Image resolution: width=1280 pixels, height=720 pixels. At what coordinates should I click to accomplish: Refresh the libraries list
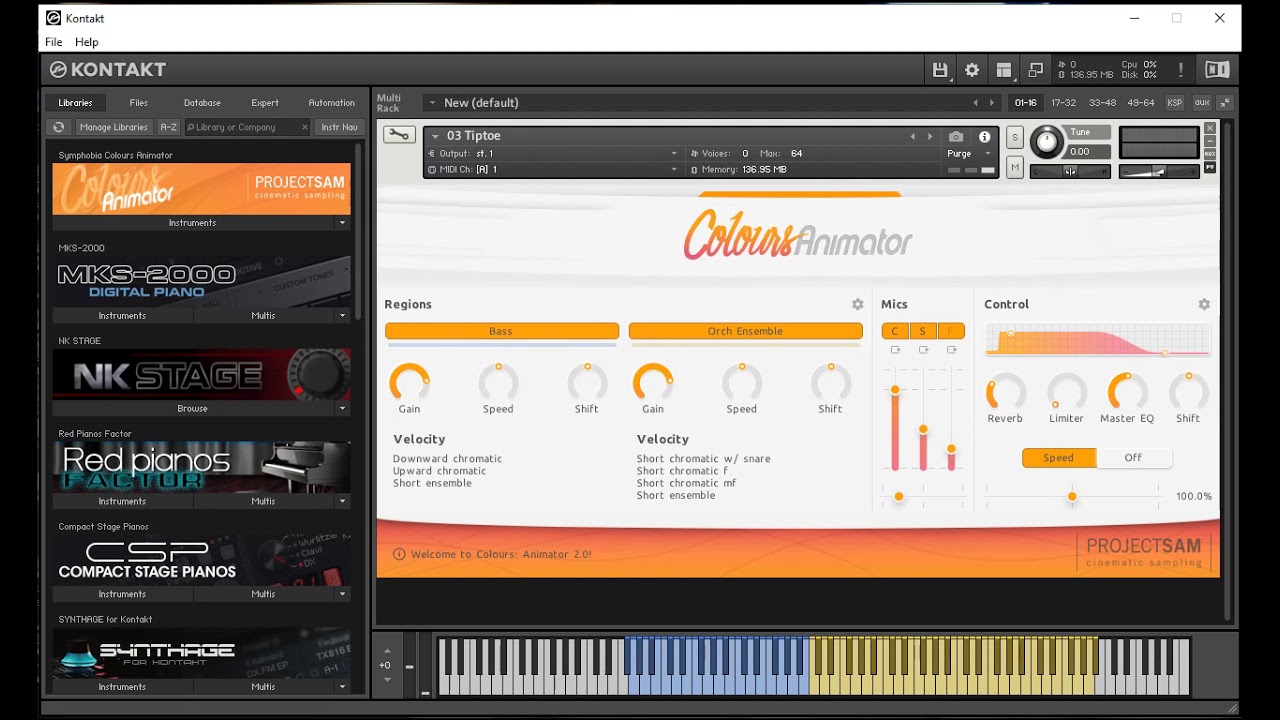point(59,127)
